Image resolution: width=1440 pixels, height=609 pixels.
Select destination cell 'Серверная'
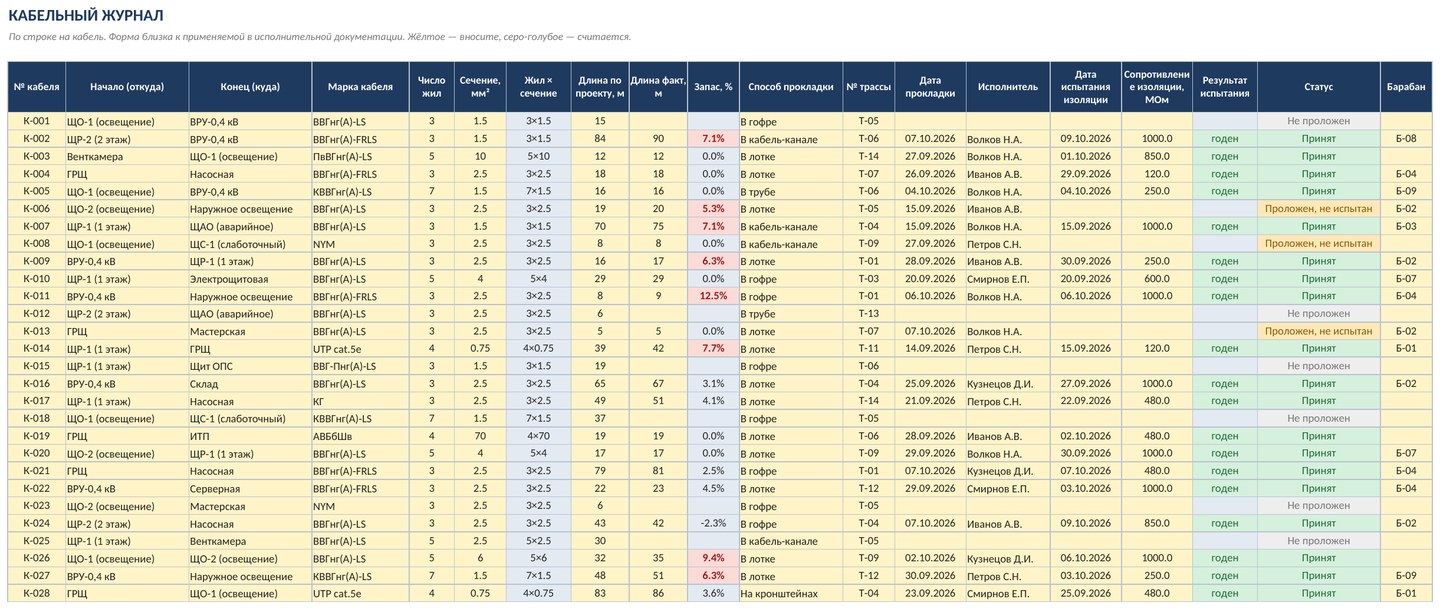tap(250, 489)
